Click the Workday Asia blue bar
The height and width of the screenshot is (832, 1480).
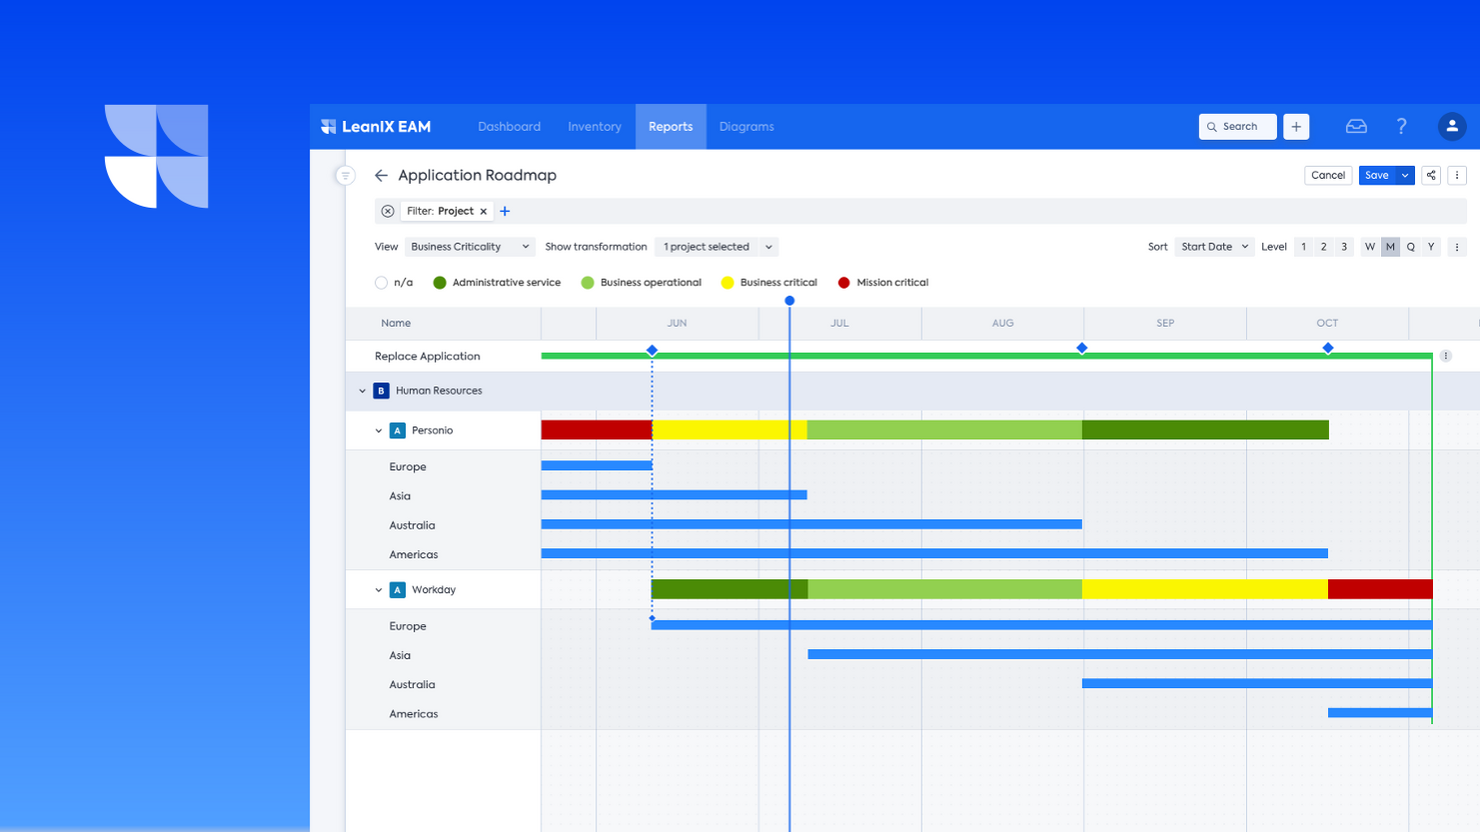[x=1120, y=654]
